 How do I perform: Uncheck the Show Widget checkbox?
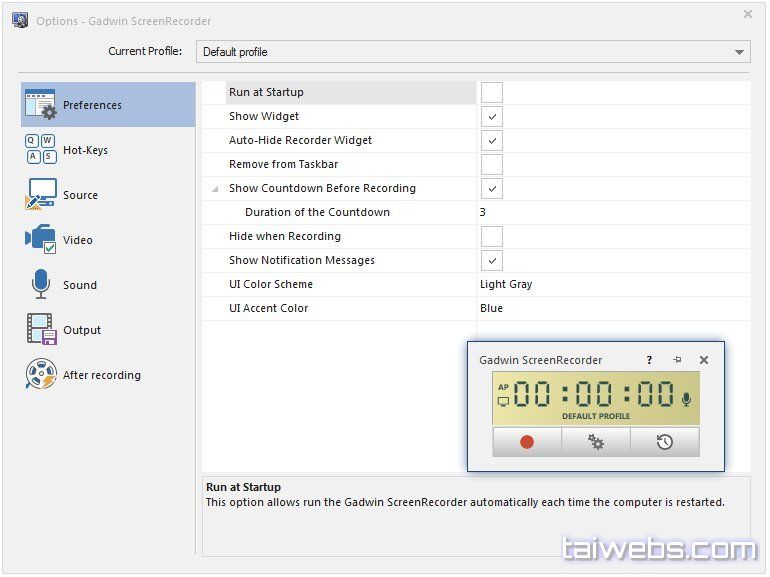pyautogui.click(x=491, y=117)
